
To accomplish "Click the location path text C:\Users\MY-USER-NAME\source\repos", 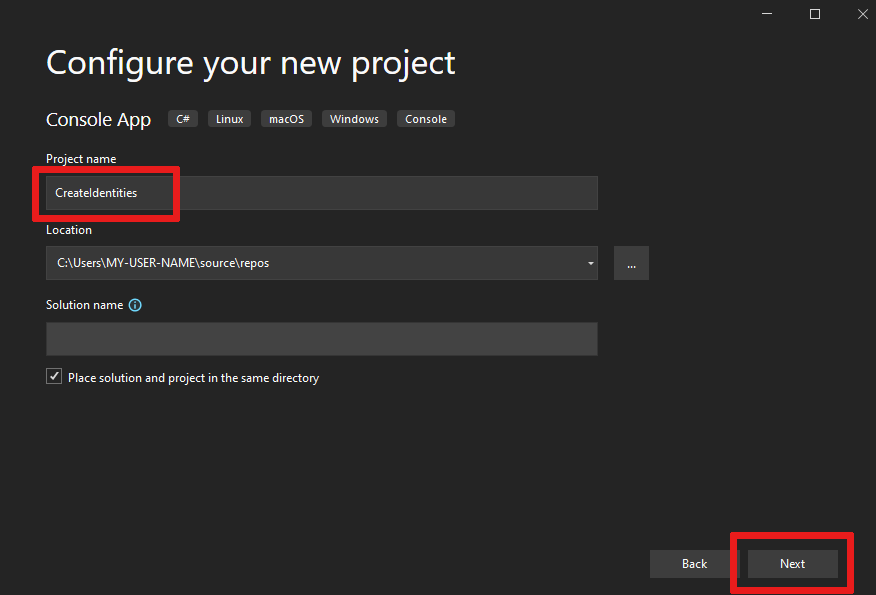I will [x=163, y=263].
